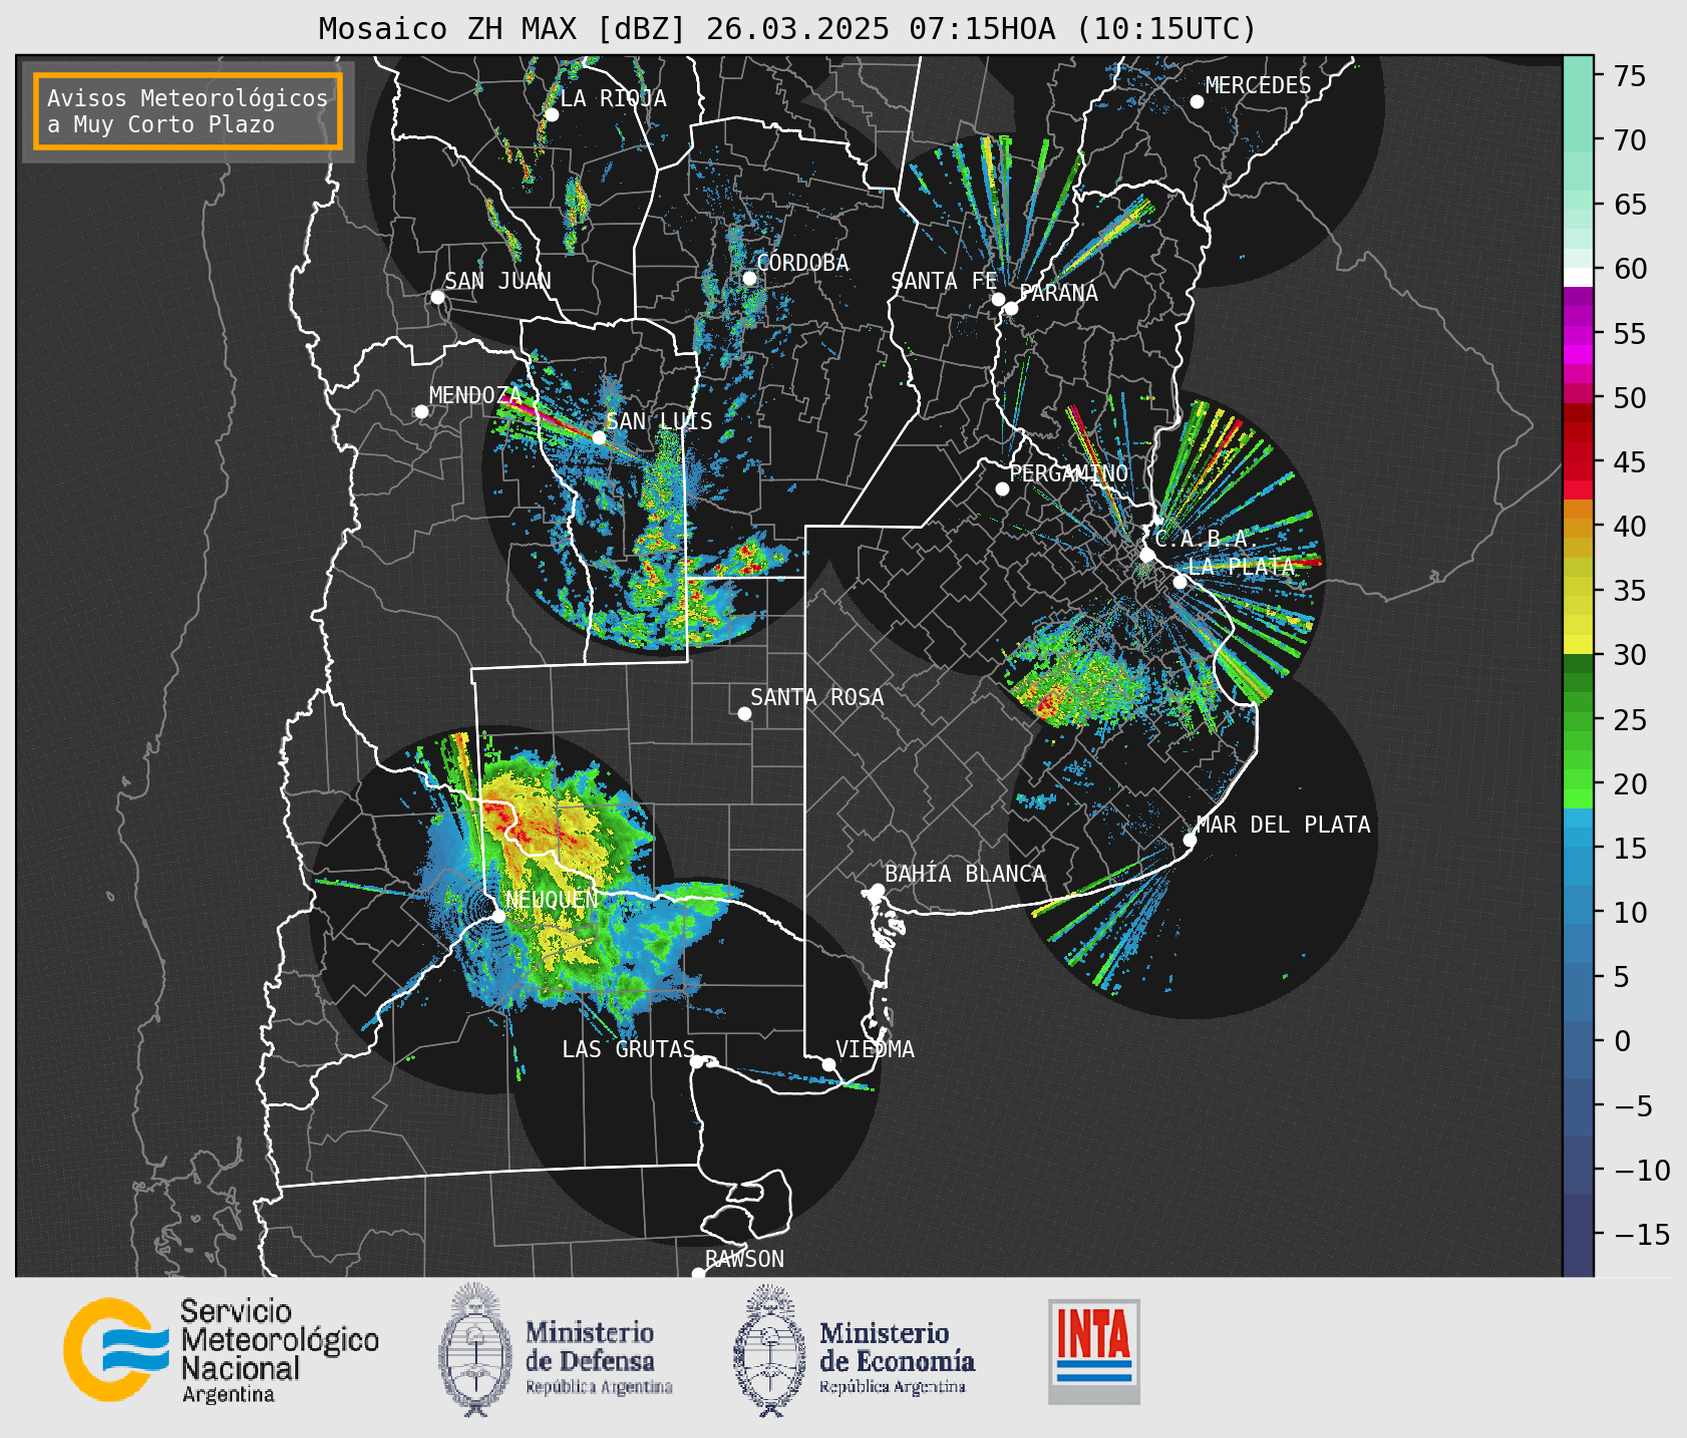The image size is (1687, 1438).
Task: Click the SANTA ROSA label text
Action: click(817, 697)
